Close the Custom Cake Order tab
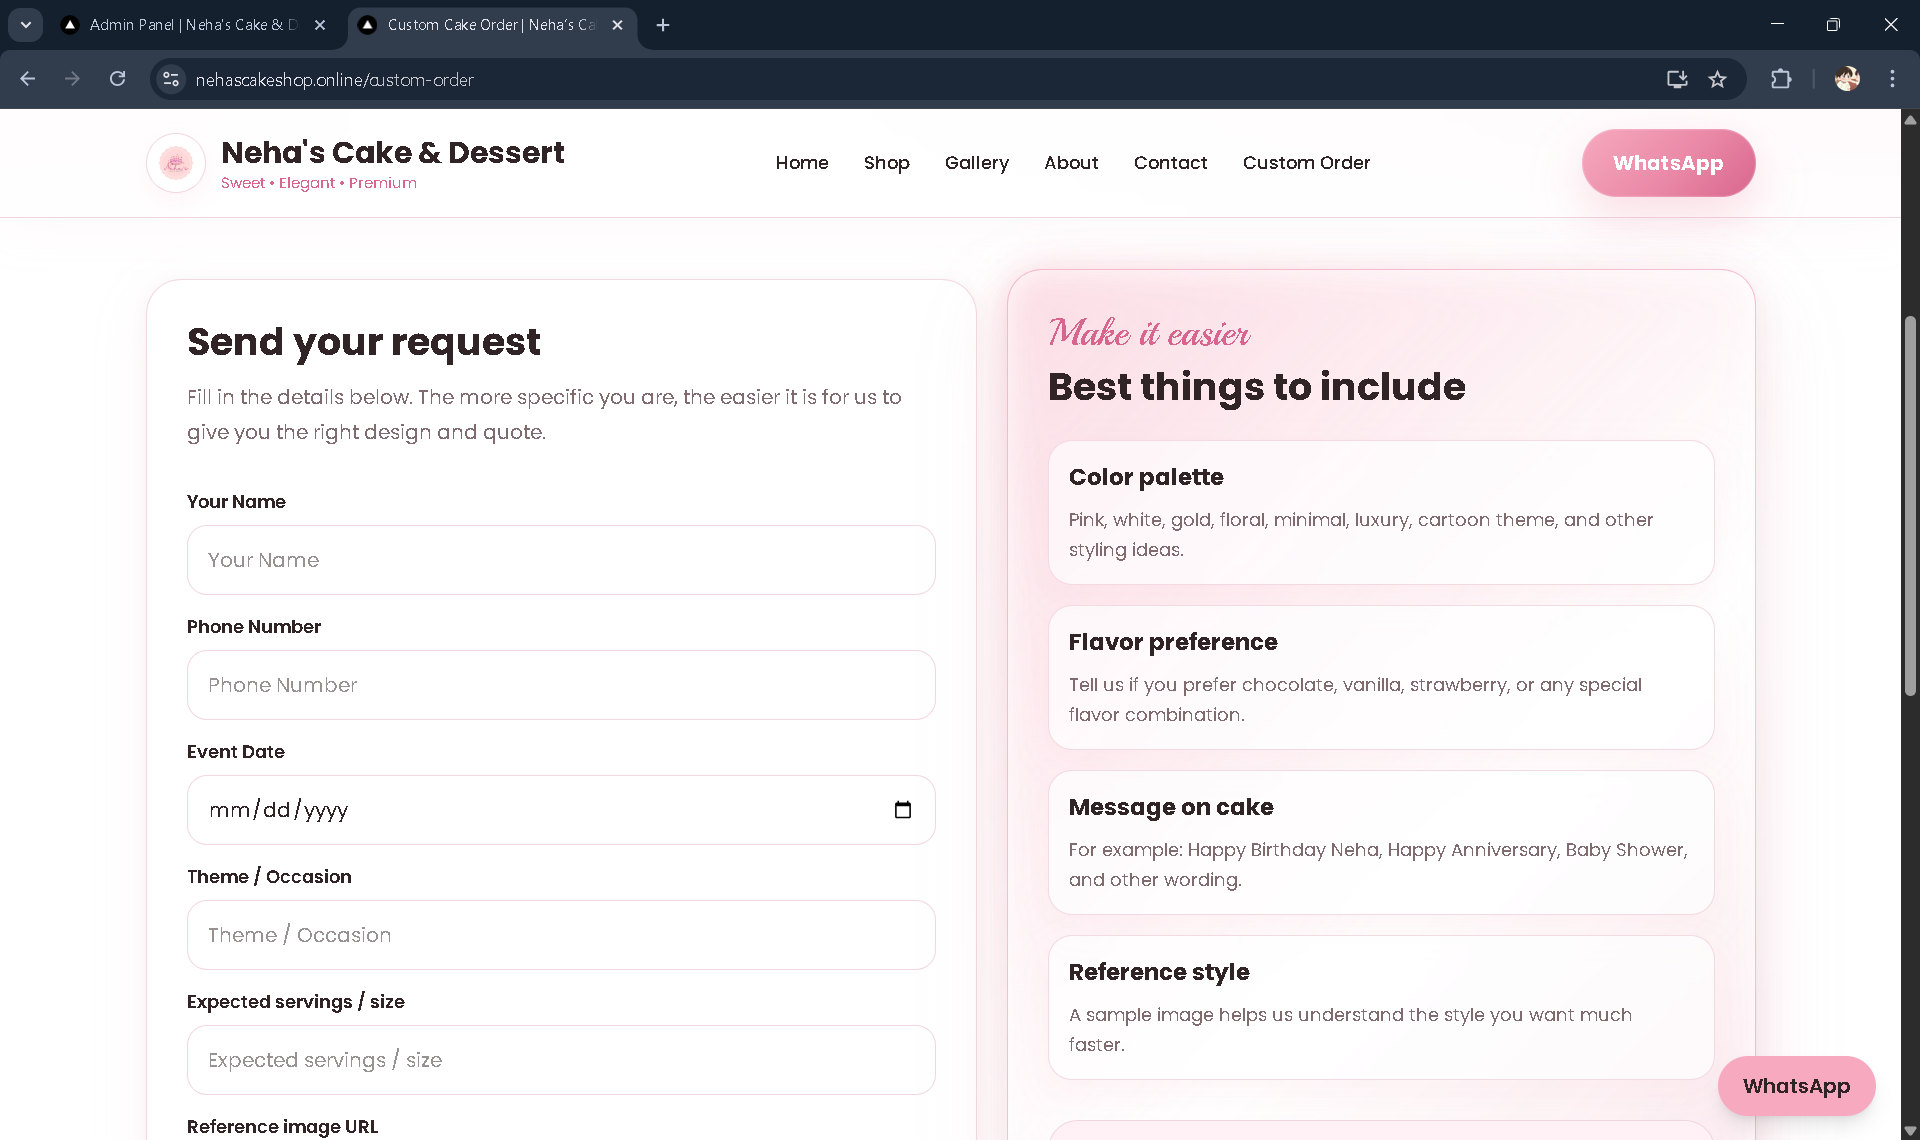Screen dimensions: 1920x1140 (x=617, y=25)
